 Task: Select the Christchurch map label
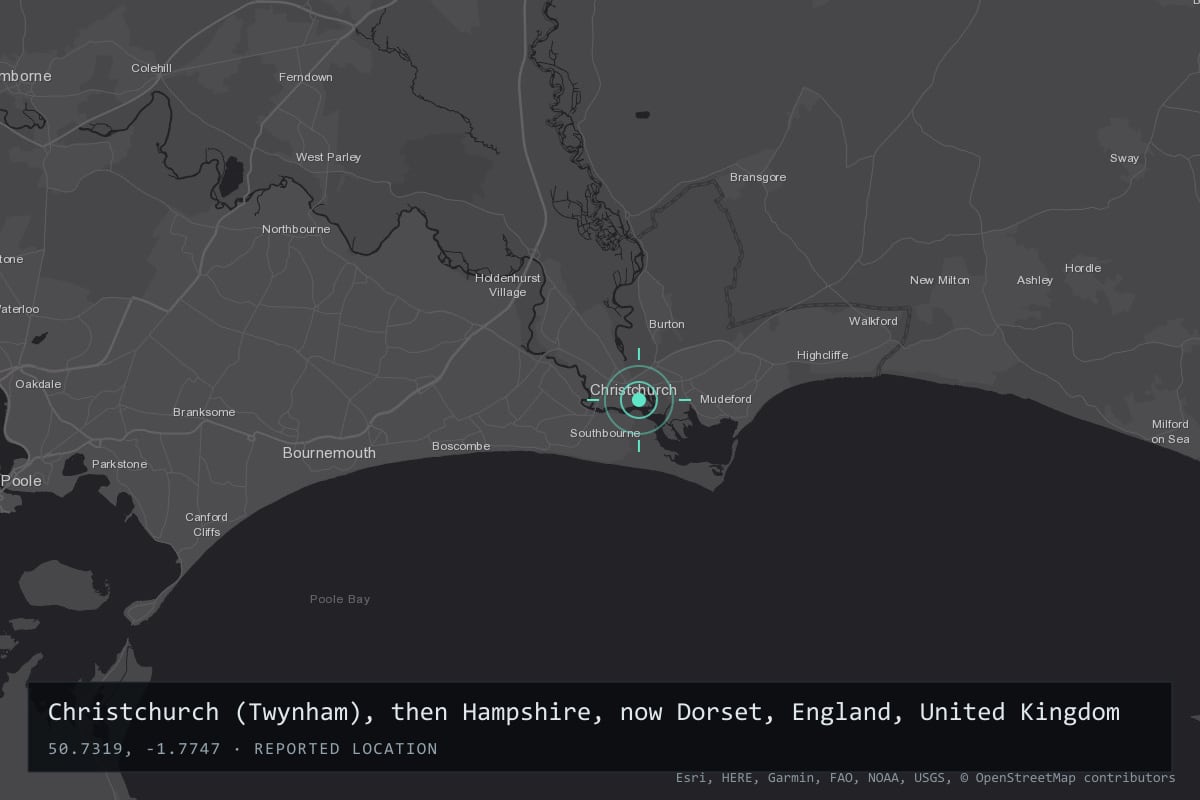(633, 390)
